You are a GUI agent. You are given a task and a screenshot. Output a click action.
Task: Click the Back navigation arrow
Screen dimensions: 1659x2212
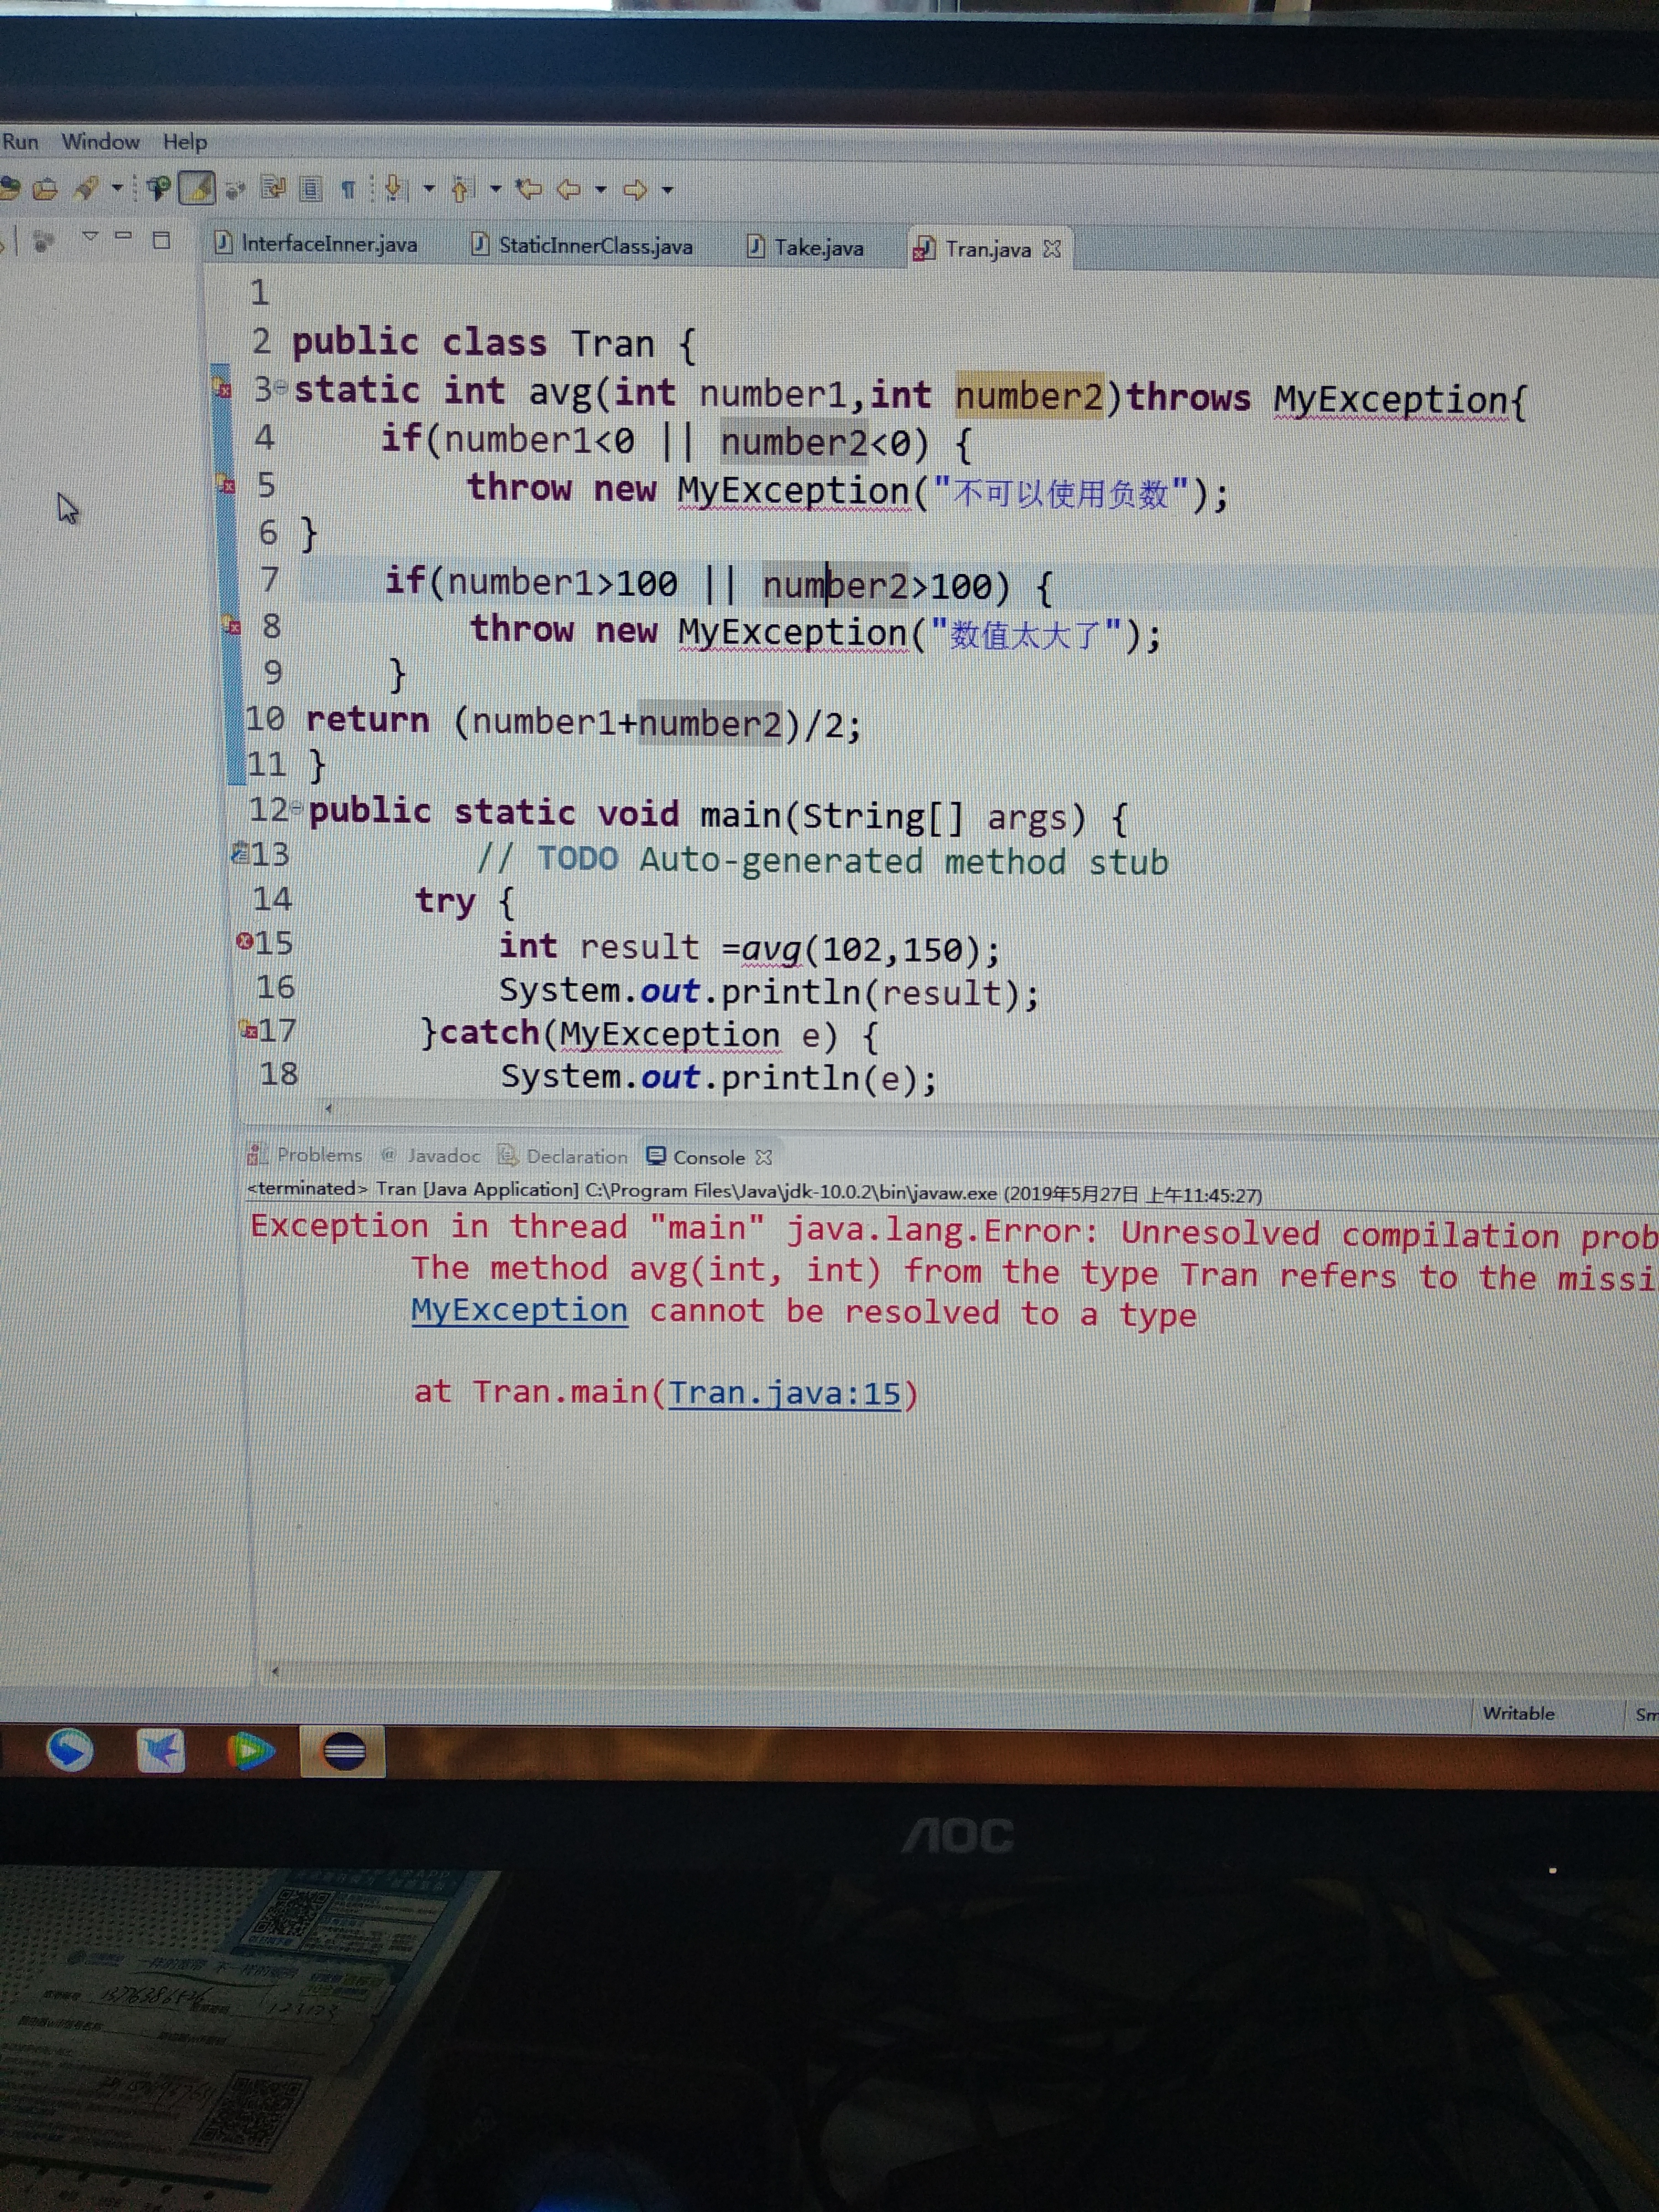pyautogui.click(x=569, y=189)
